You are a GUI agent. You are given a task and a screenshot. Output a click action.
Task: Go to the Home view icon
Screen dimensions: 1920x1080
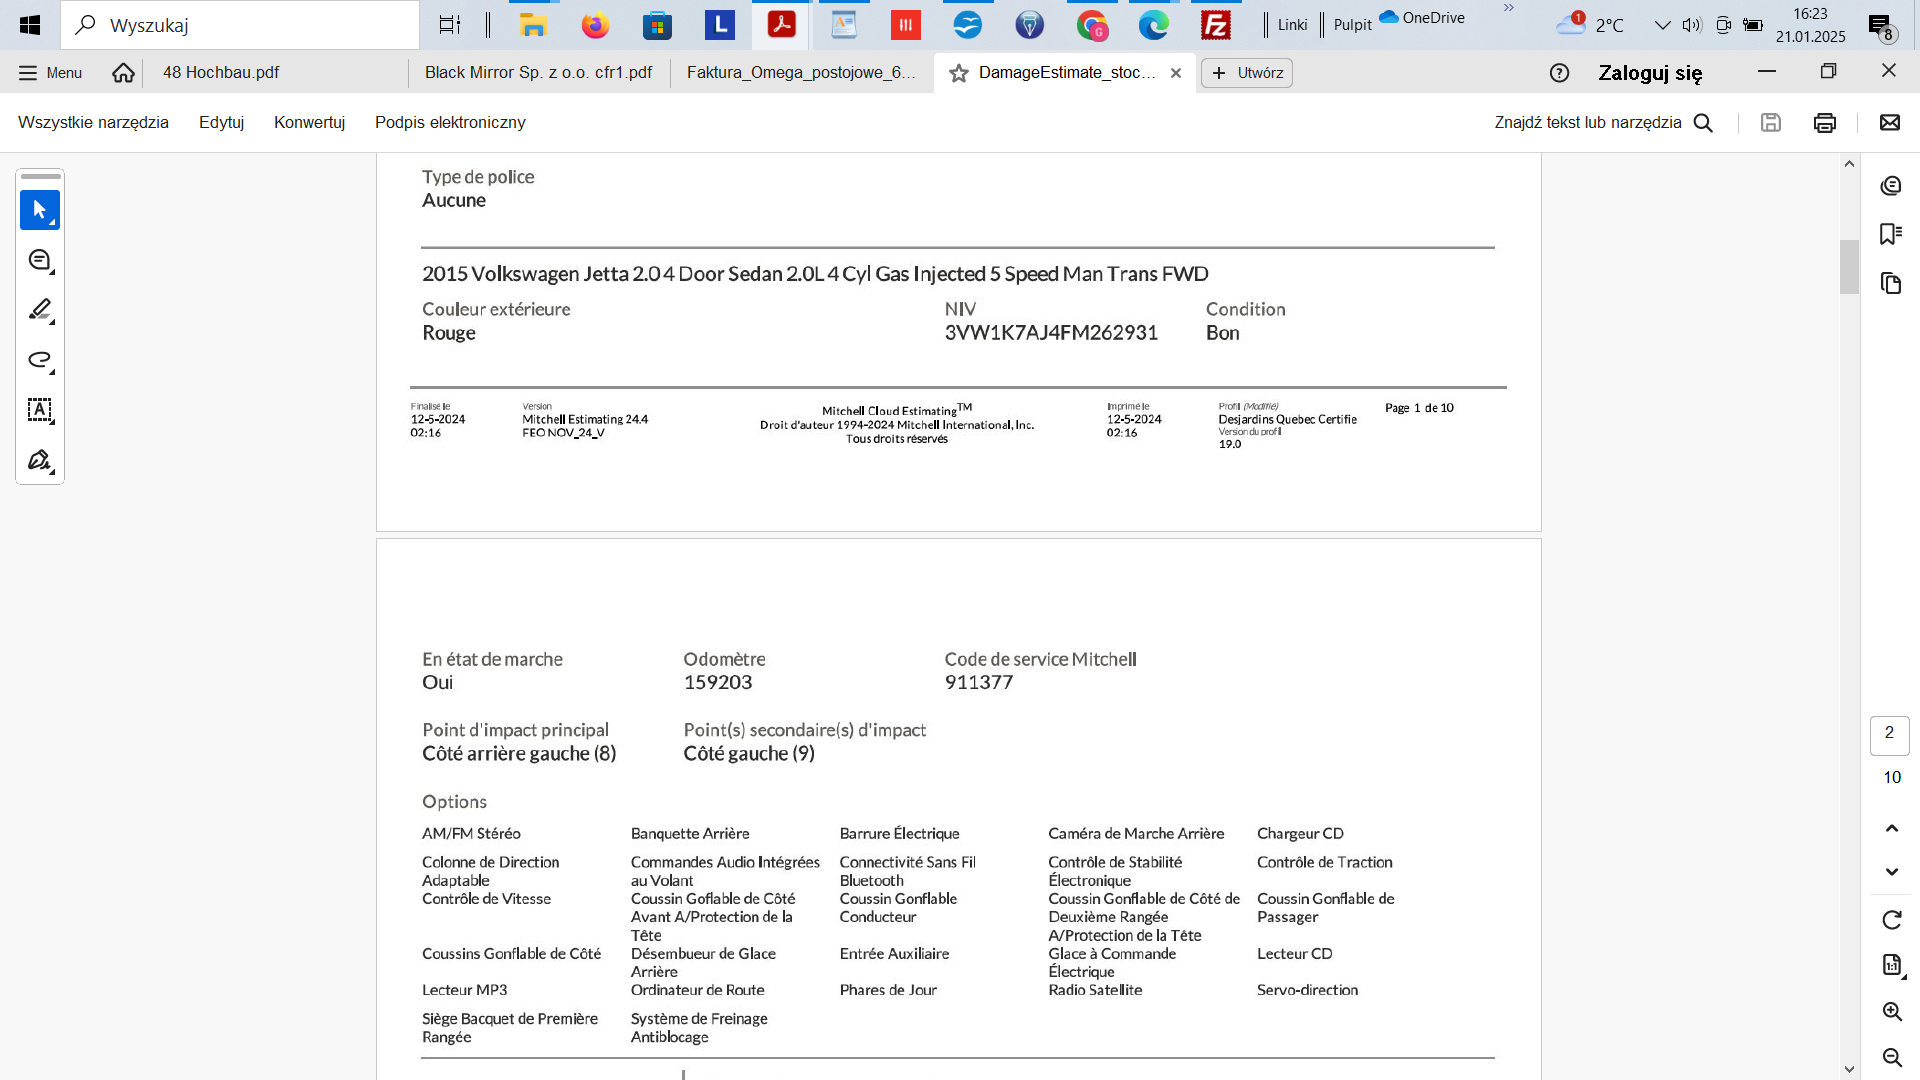(x=123, y=72)
